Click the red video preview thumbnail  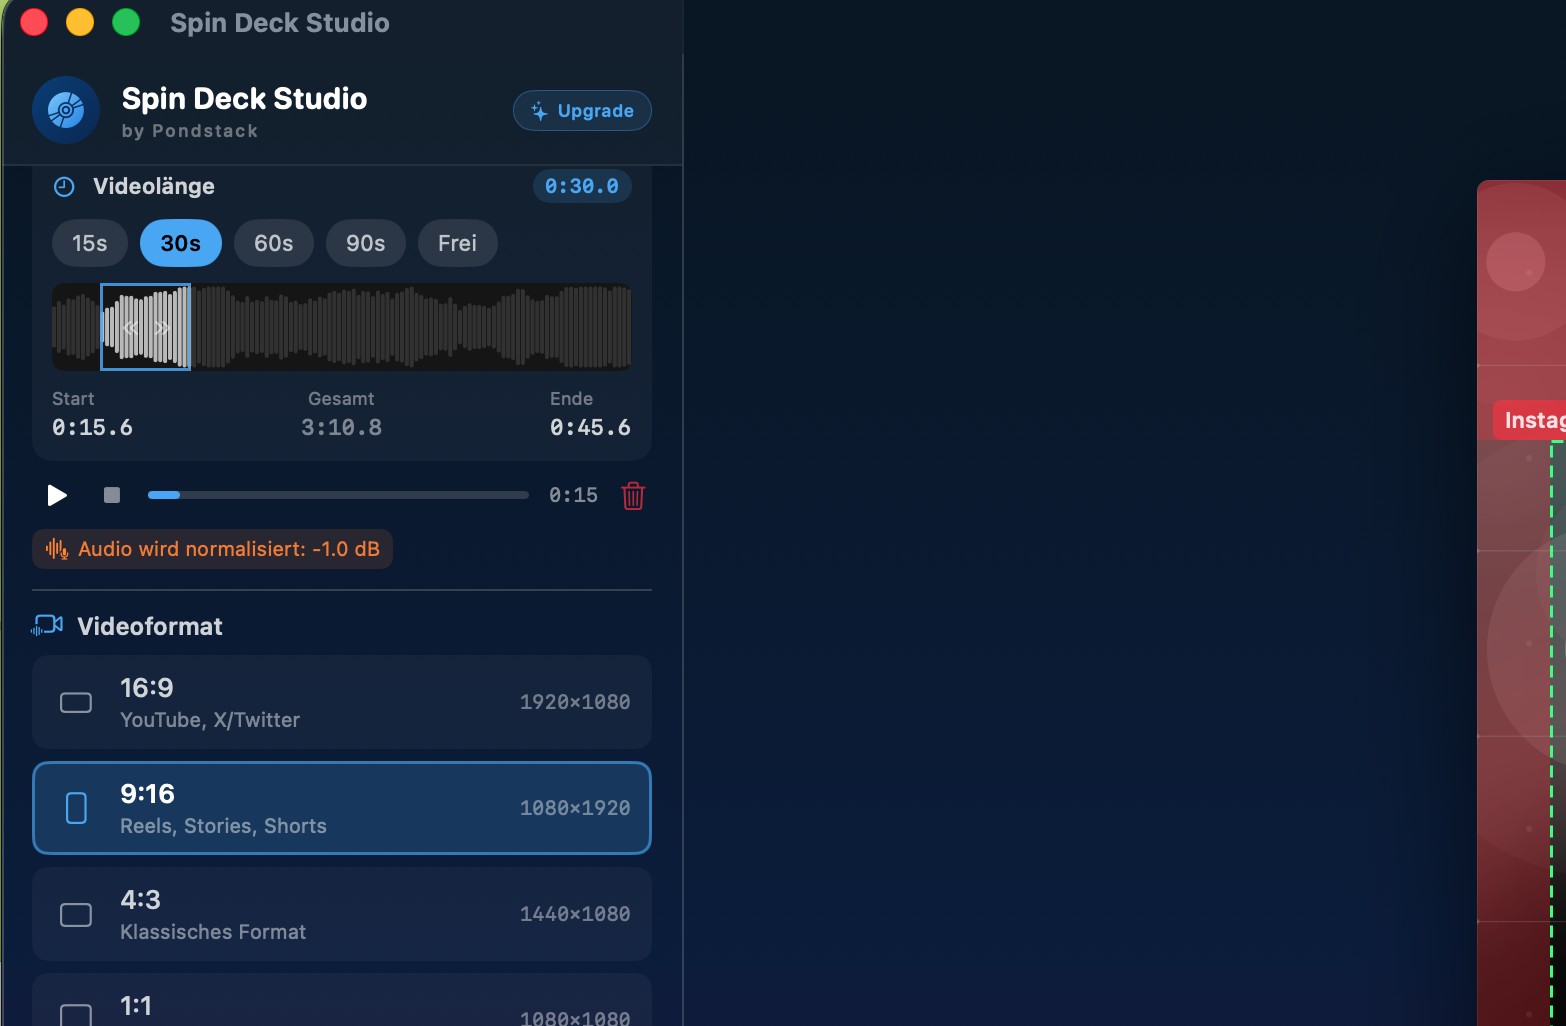(1522, 603)
